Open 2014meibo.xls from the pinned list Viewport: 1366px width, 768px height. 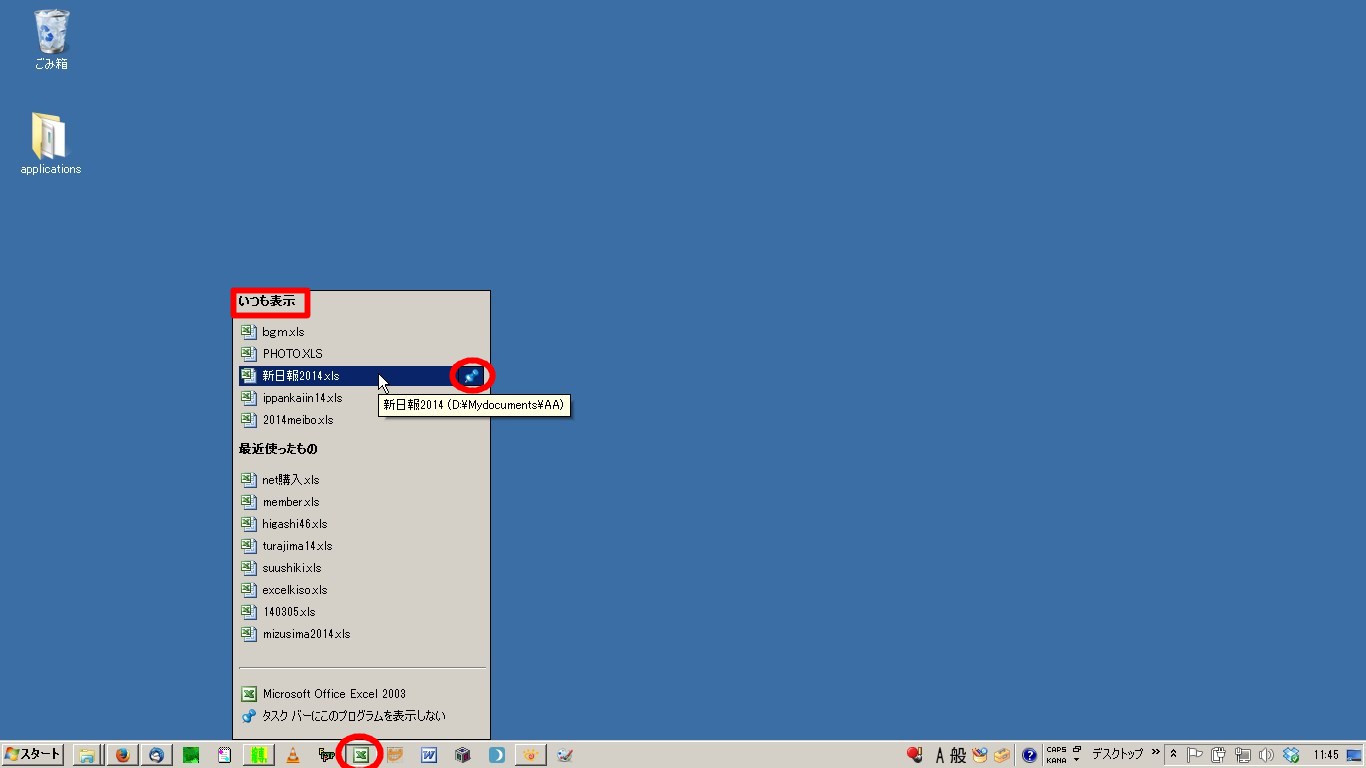coord(361,420)
